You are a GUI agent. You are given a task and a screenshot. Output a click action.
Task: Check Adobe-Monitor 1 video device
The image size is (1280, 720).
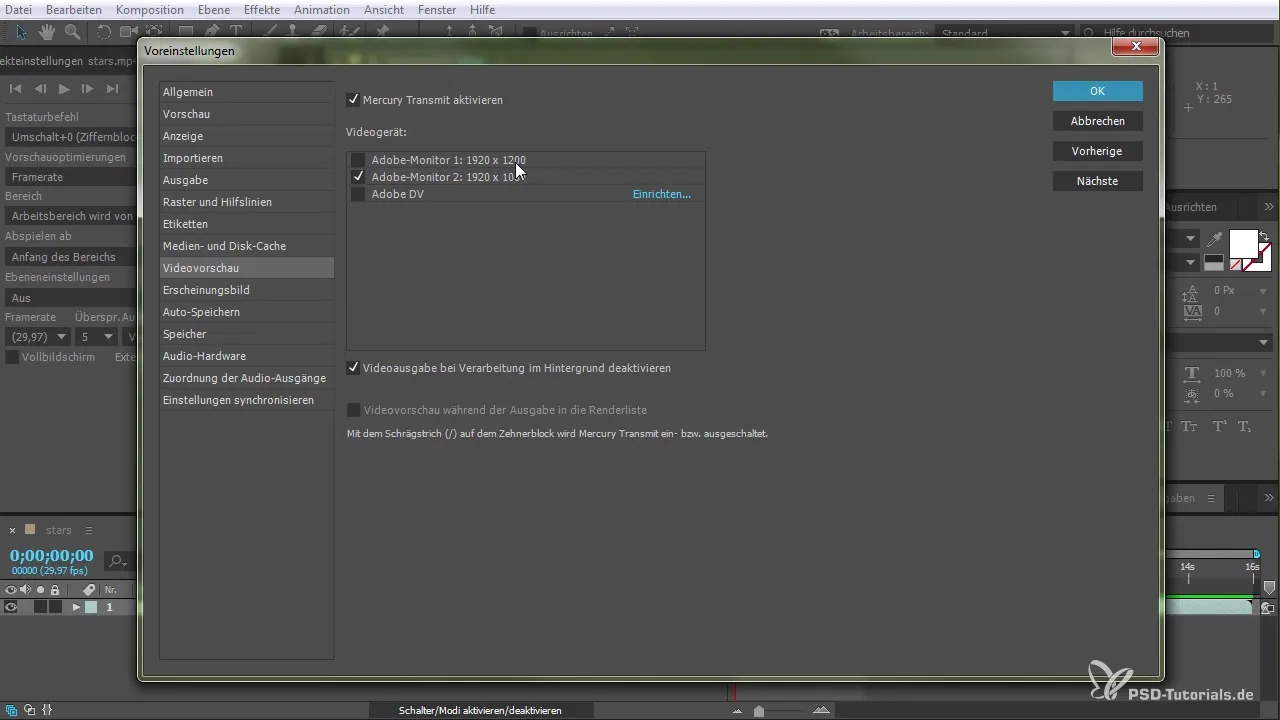357,160
